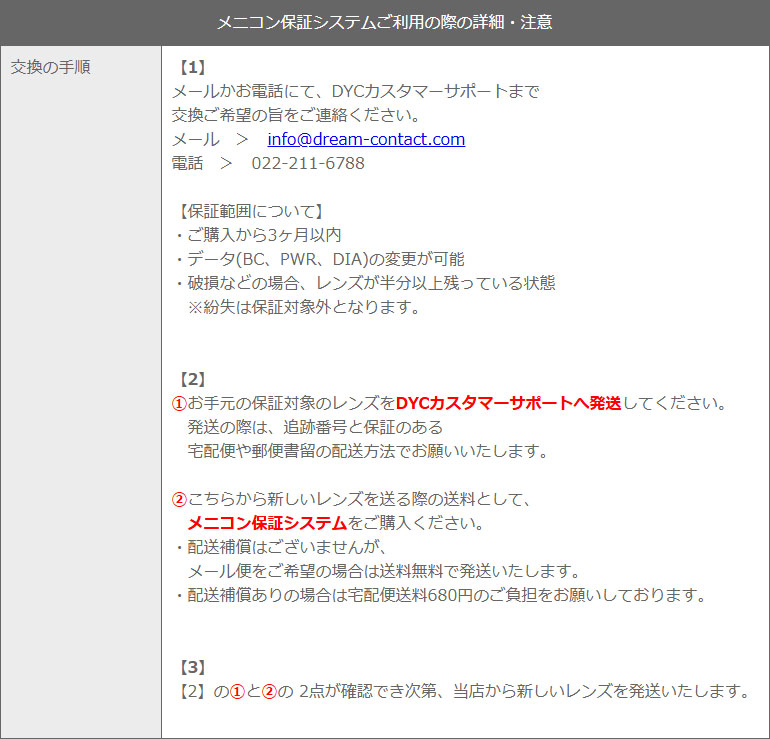Click the text ご購入から3ヶ月以内
770x739 pixels.
[264, 235]
